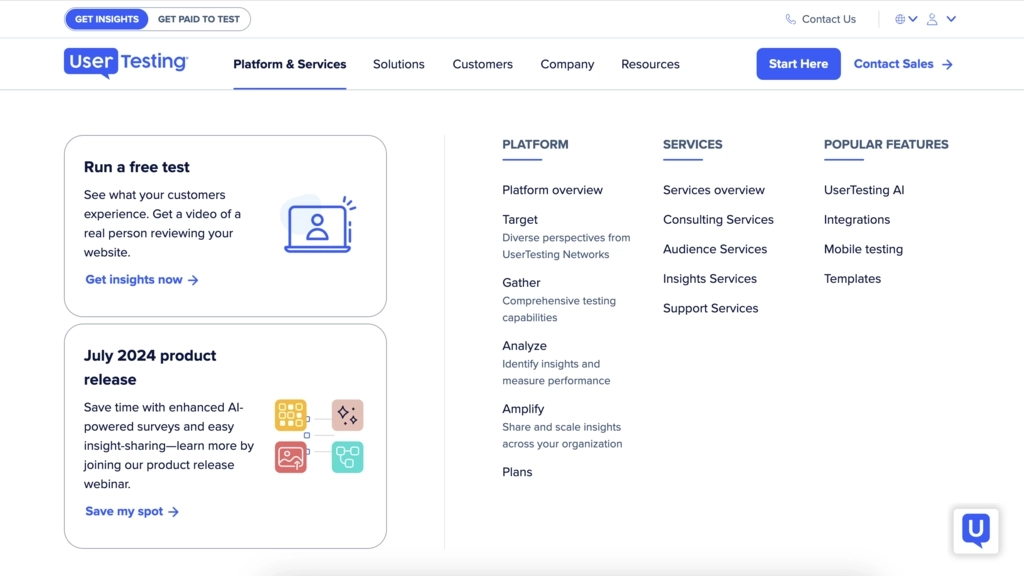Open the Templates link
This screenshot has width=1024, height=576.
852,279
